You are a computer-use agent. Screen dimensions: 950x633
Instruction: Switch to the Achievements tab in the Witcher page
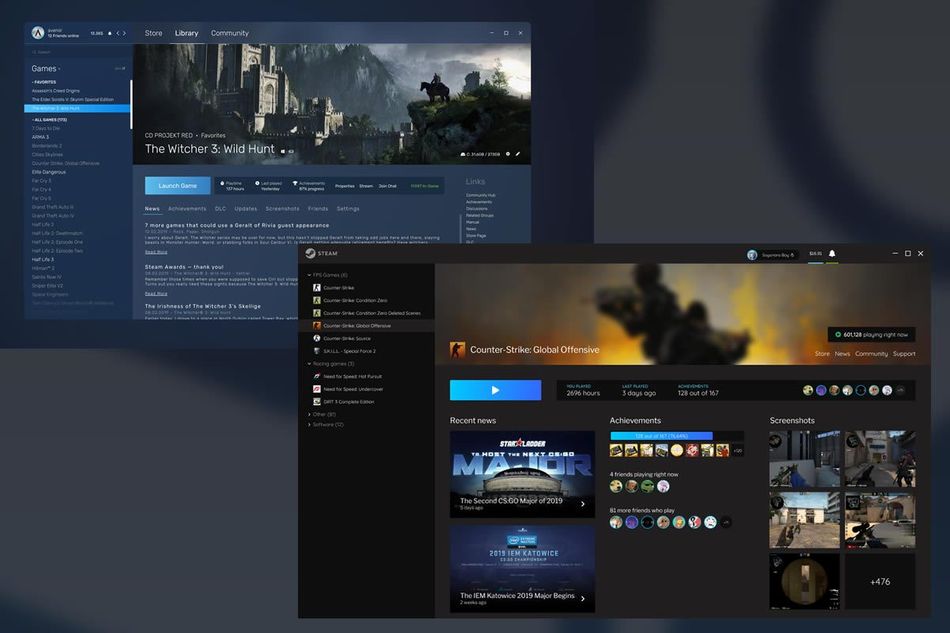[x=187, y=208]
